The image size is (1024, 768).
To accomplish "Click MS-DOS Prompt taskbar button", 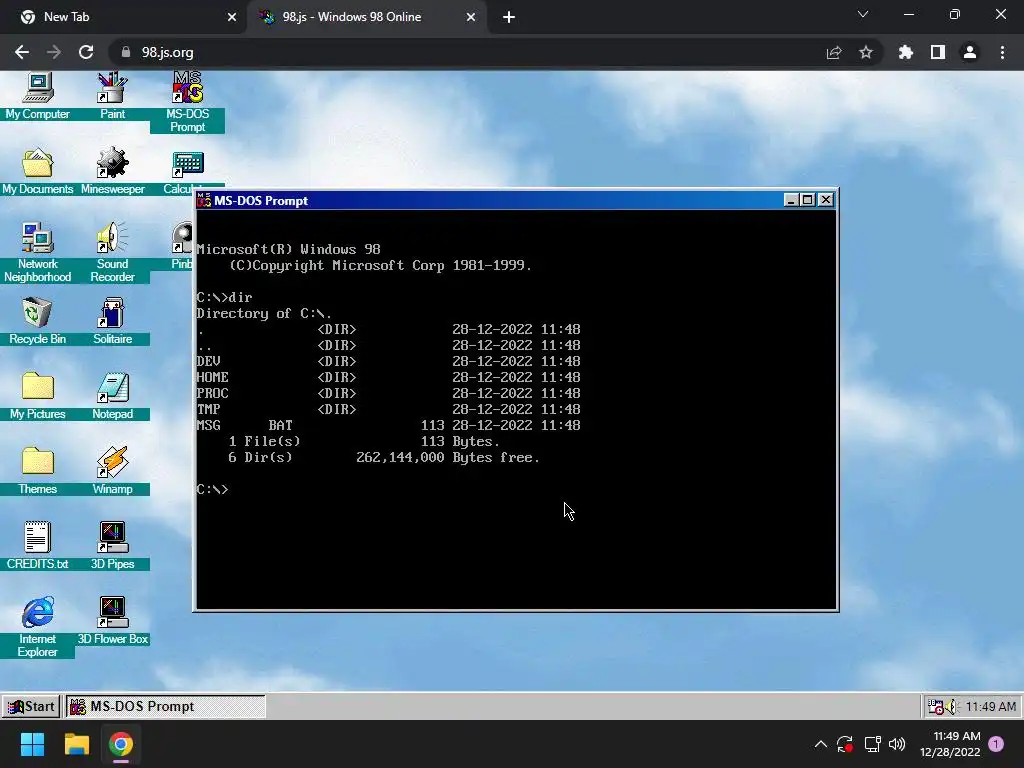I will pyautogui.click(x=165, y=706).
